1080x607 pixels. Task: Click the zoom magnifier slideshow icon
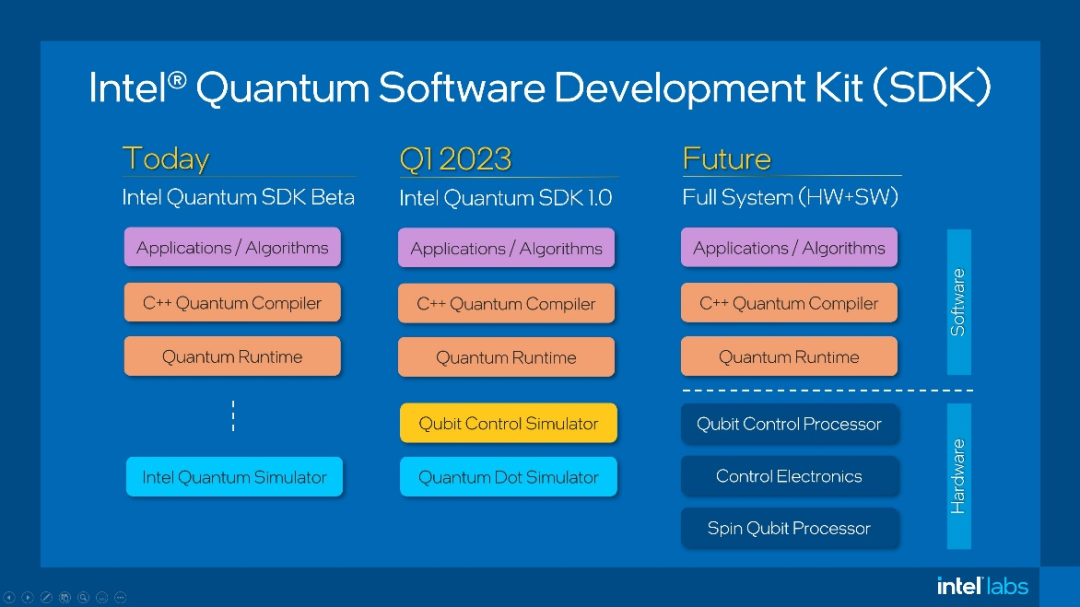tap(83, 597)
